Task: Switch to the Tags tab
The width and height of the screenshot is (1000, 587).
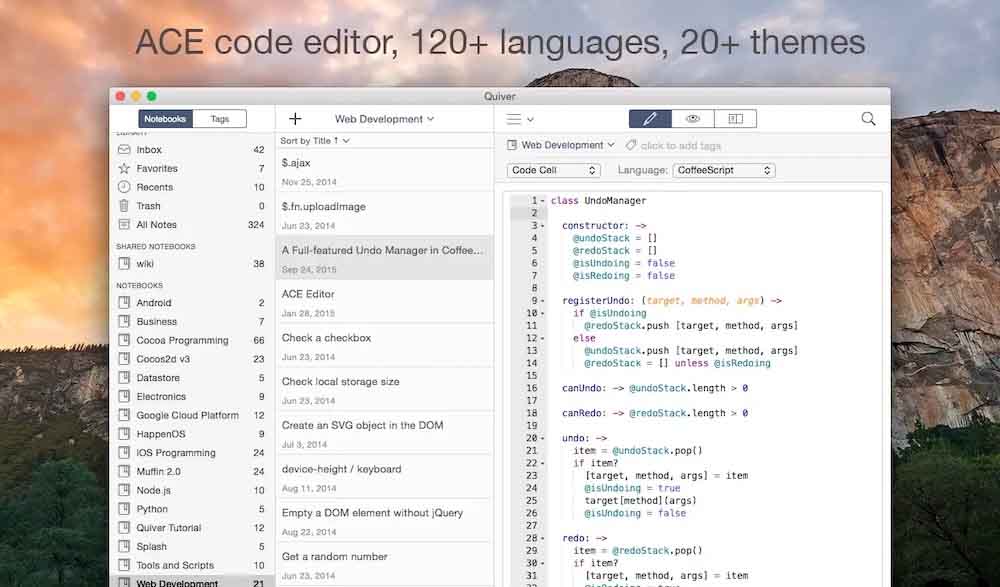Action: (x=219, y=119)
